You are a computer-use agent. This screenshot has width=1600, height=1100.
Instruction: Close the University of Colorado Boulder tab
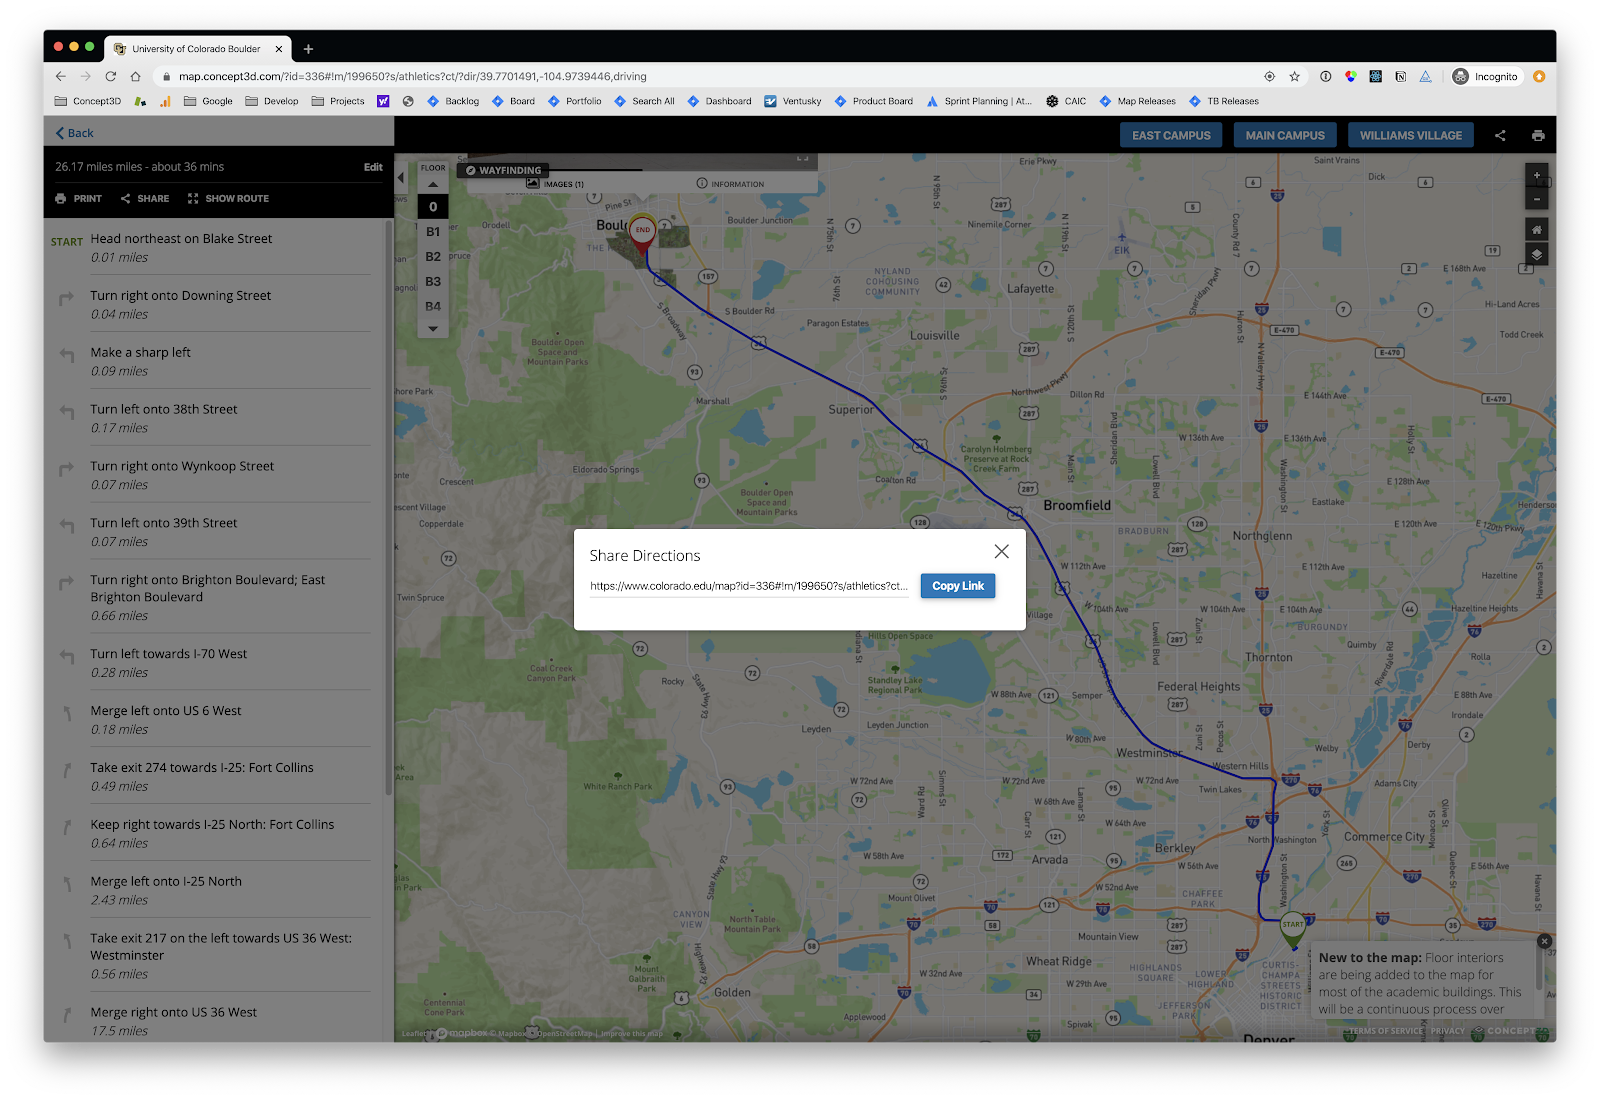(279, 49)
